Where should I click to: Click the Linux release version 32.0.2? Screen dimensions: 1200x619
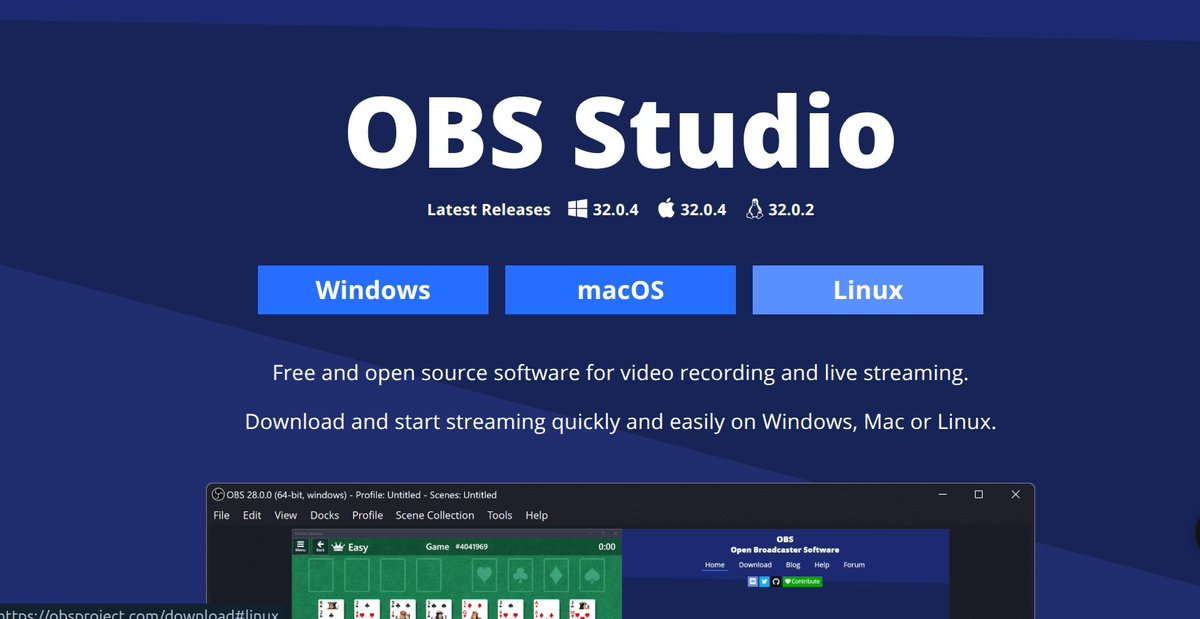[791, 210]
